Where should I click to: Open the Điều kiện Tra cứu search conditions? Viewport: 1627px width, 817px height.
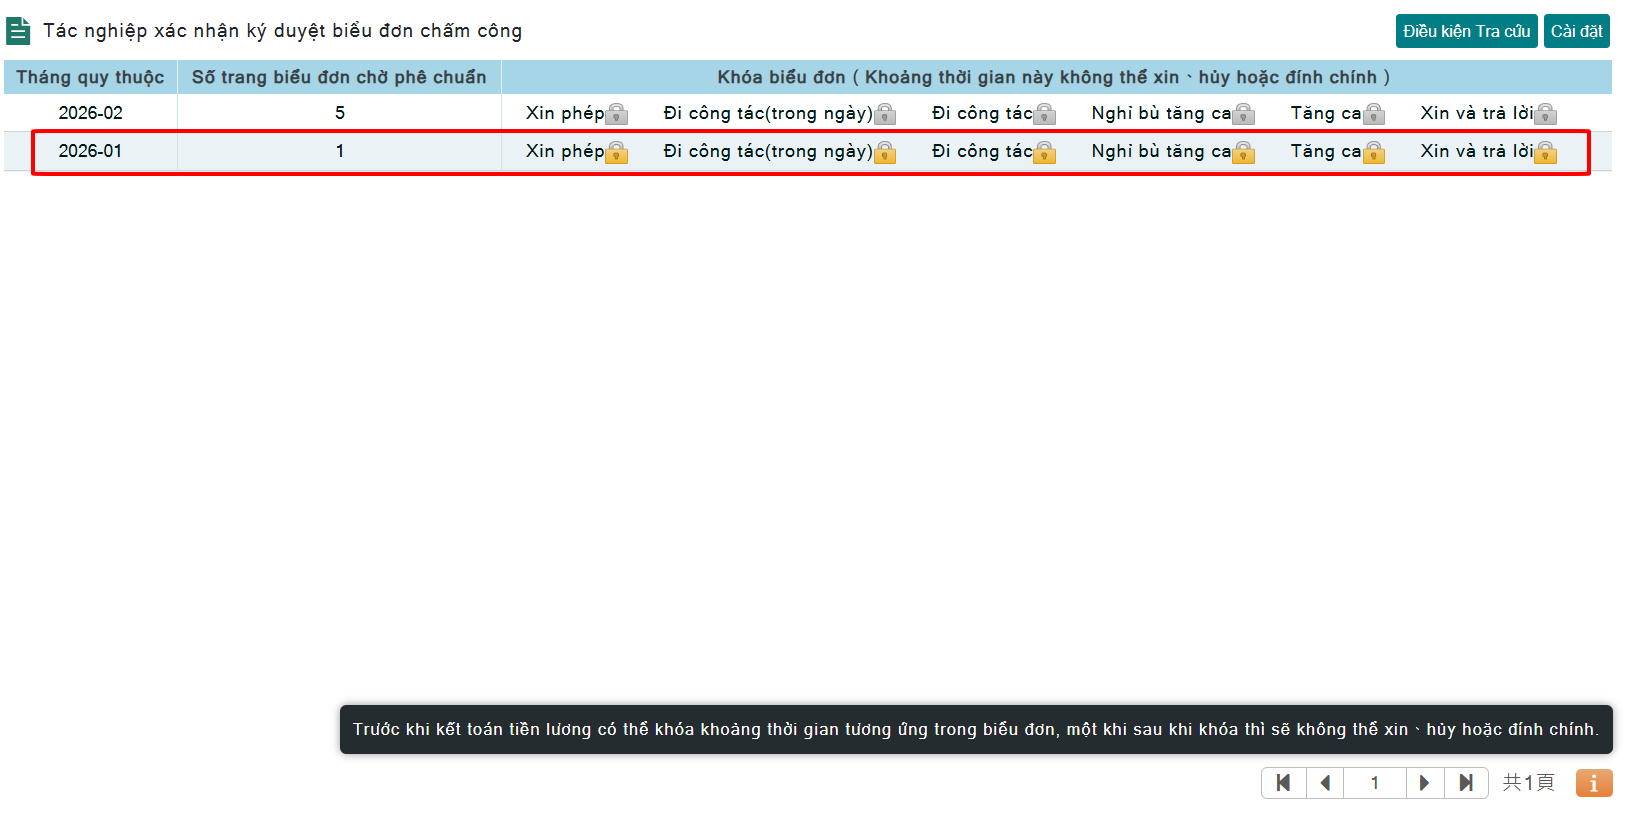(x=1466, y=31)
